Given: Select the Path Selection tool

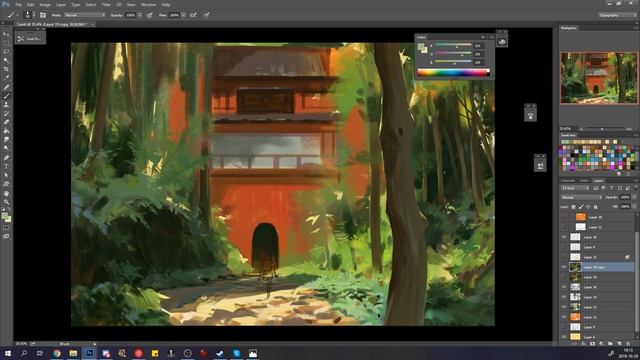Looking at the screenshot, I should coord(6,175).
